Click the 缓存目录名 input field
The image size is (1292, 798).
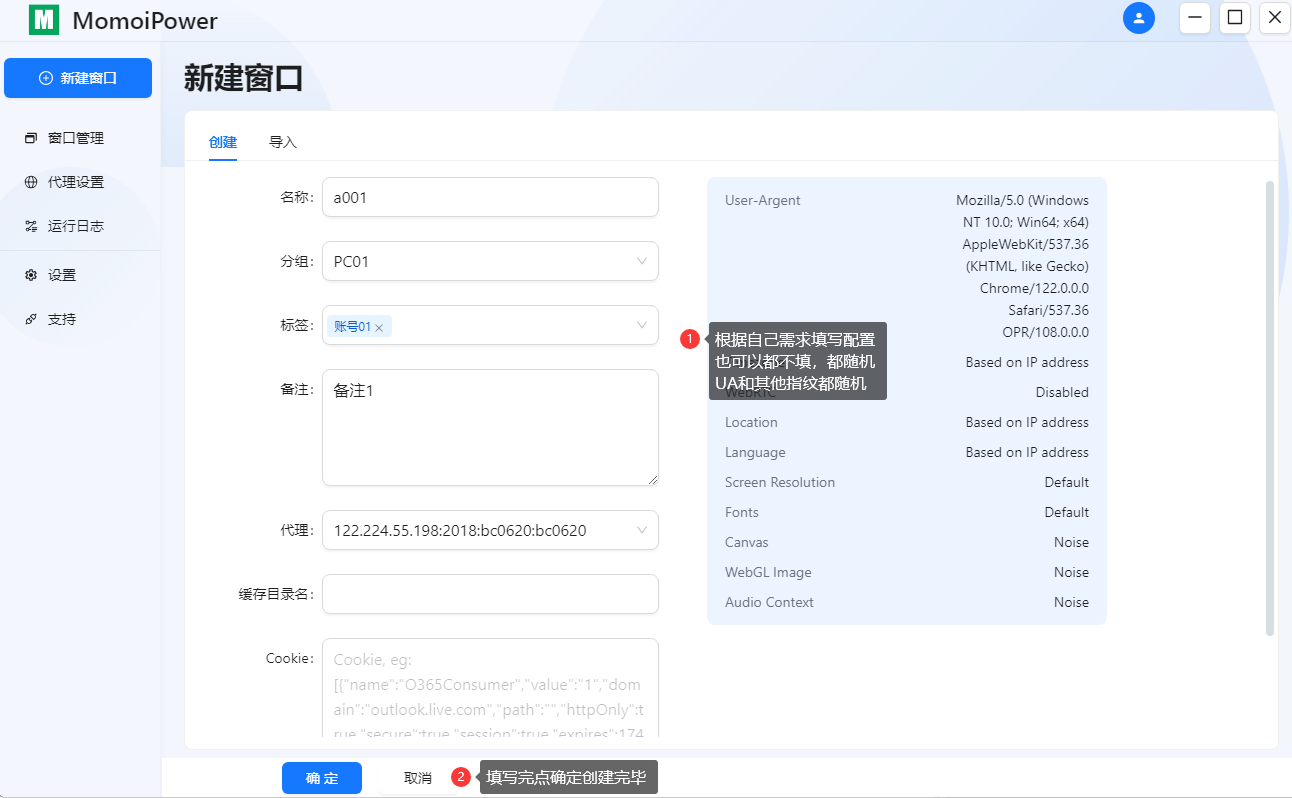[x=490, y=594]
